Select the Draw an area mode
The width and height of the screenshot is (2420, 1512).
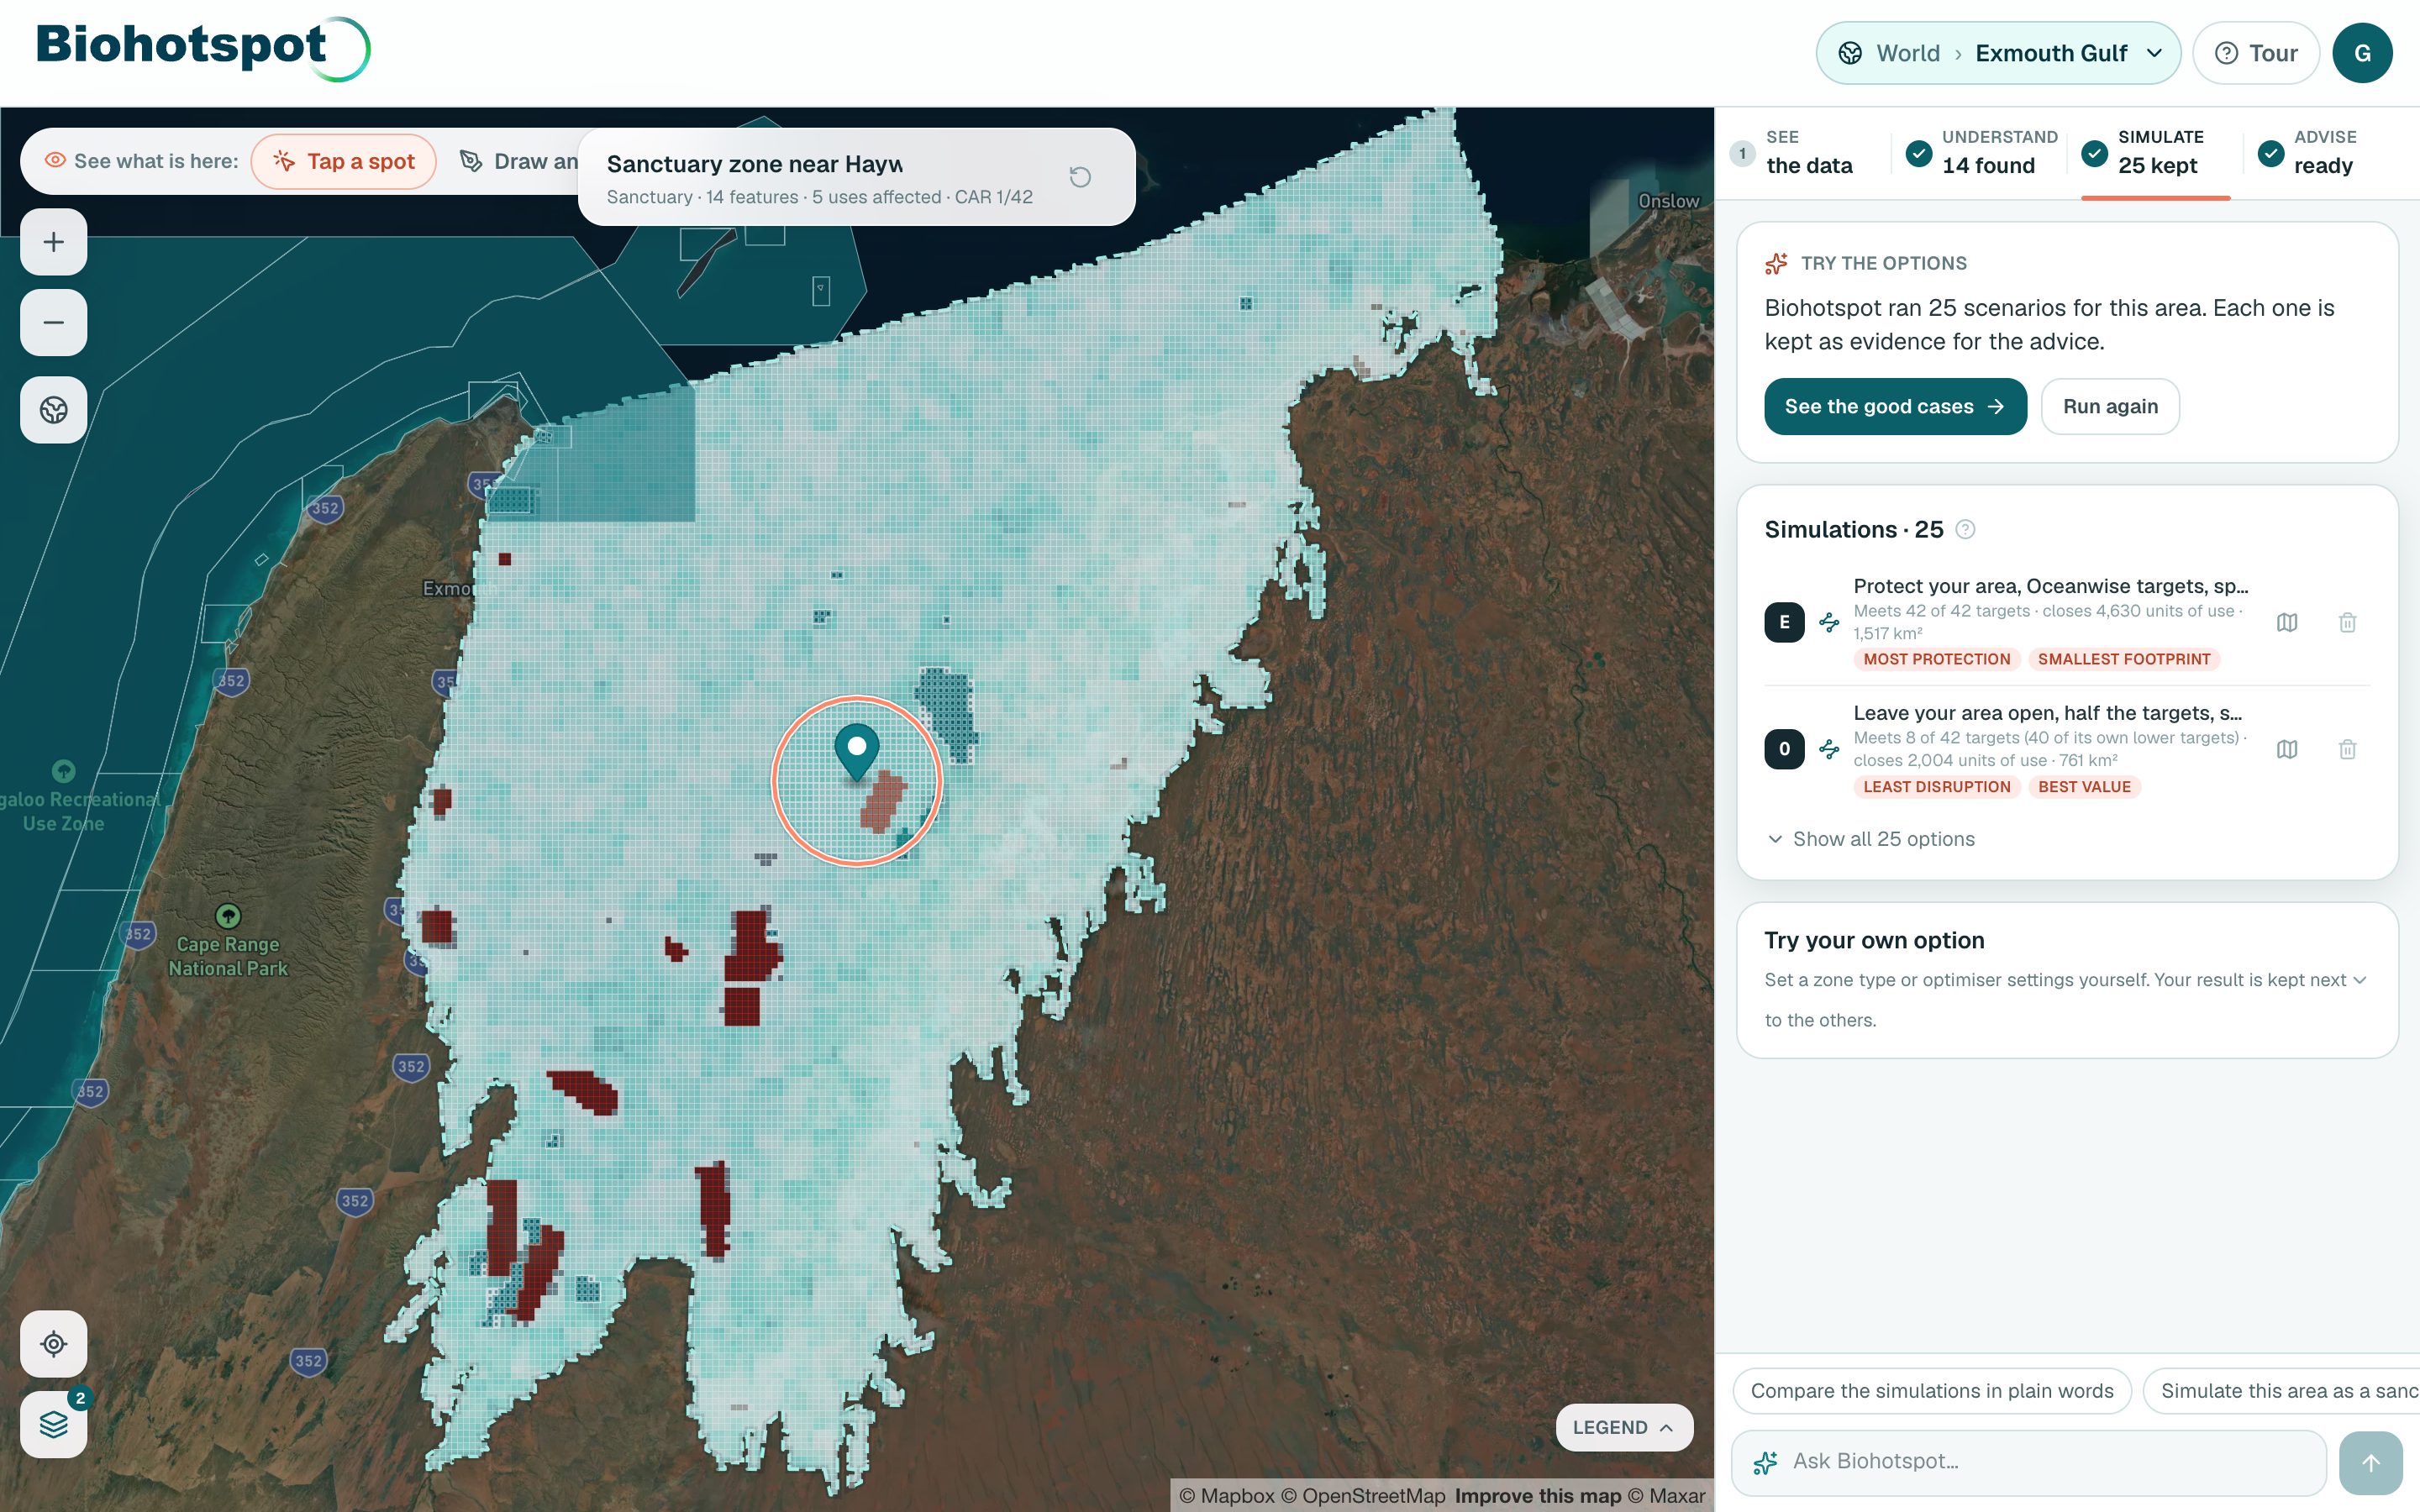[519, 161]
